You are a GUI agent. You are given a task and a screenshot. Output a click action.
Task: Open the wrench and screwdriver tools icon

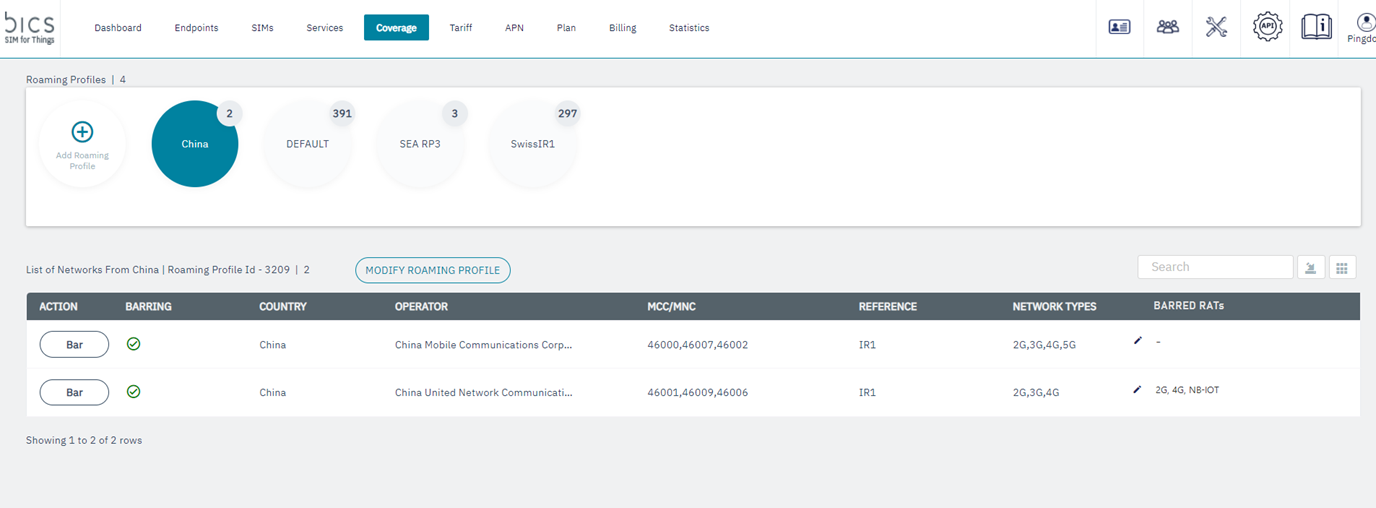point(1216,27)
